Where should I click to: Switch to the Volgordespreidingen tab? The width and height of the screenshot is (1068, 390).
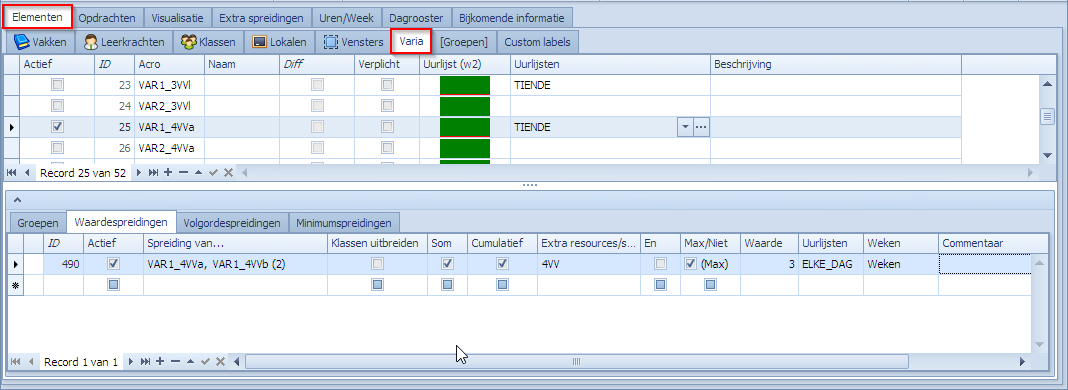click(232, 223)
